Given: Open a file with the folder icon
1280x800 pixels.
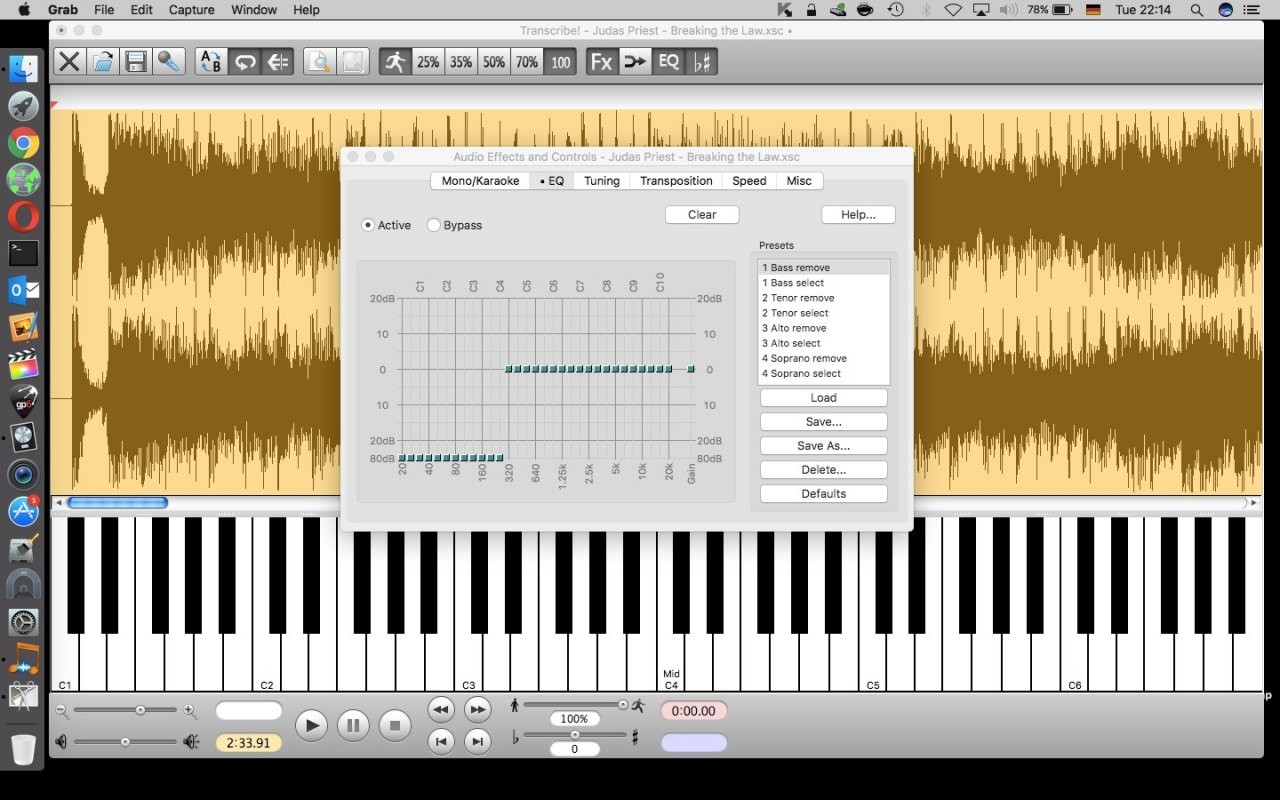Looking at the screenshot, I should tap(102, 62).
